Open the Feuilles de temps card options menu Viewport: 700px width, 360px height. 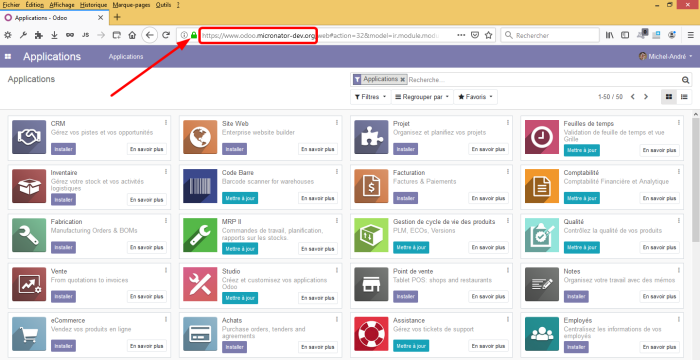(679, 122)
